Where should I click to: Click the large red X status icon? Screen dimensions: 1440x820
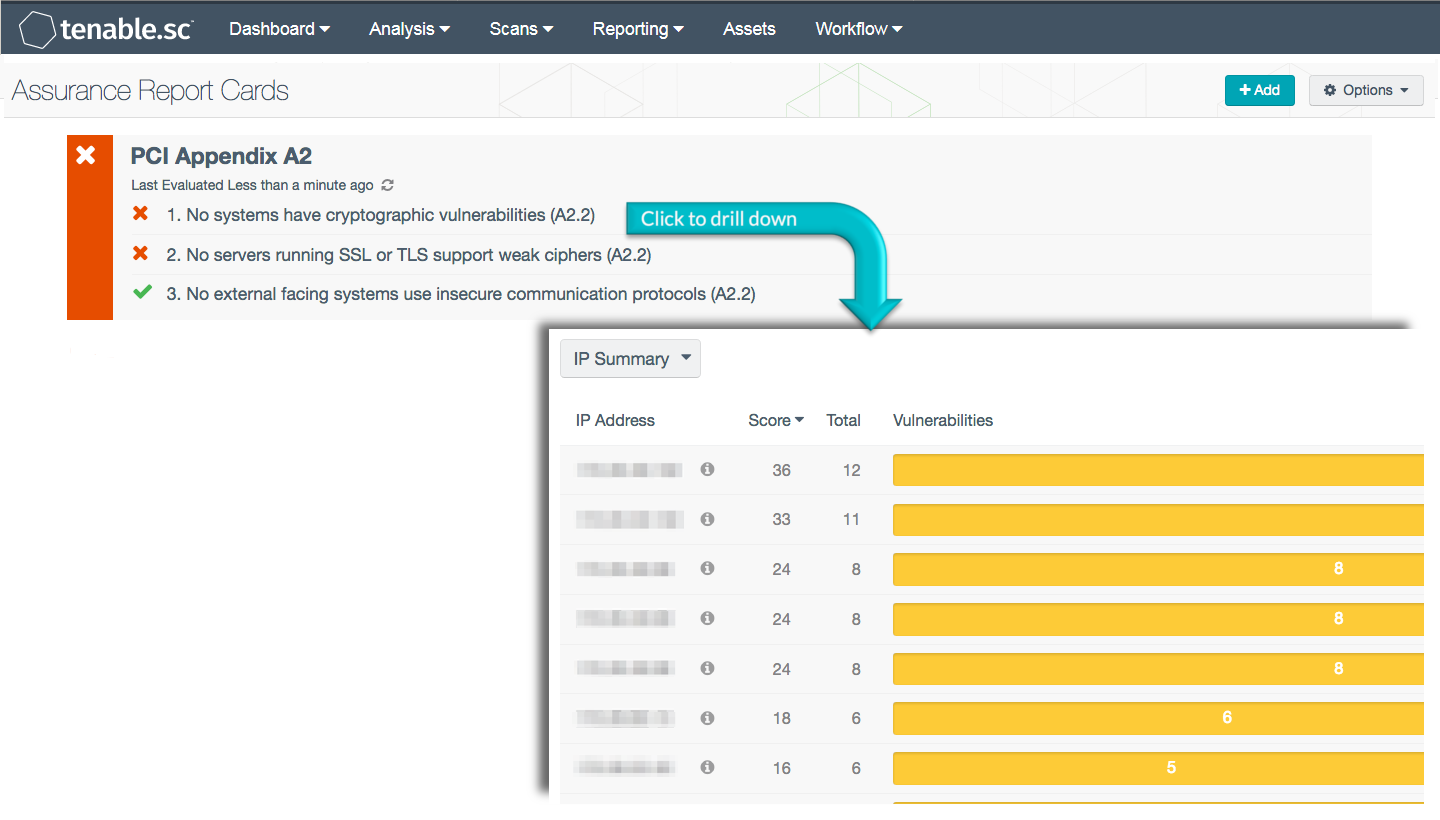tap(86, 155)
